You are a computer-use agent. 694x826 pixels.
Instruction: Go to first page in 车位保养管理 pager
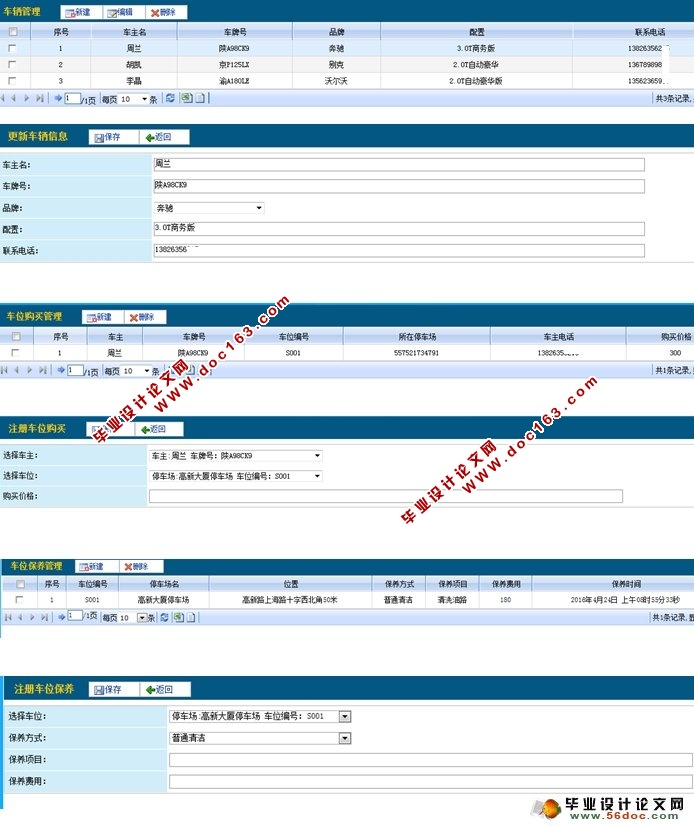tap(8, 617)
